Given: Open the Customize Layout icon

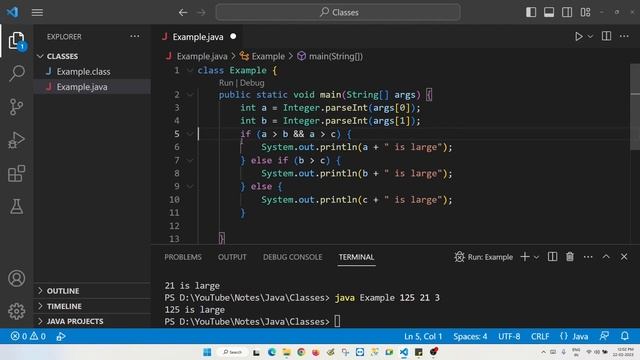Looking at the screenshot, I should [585, 12].
